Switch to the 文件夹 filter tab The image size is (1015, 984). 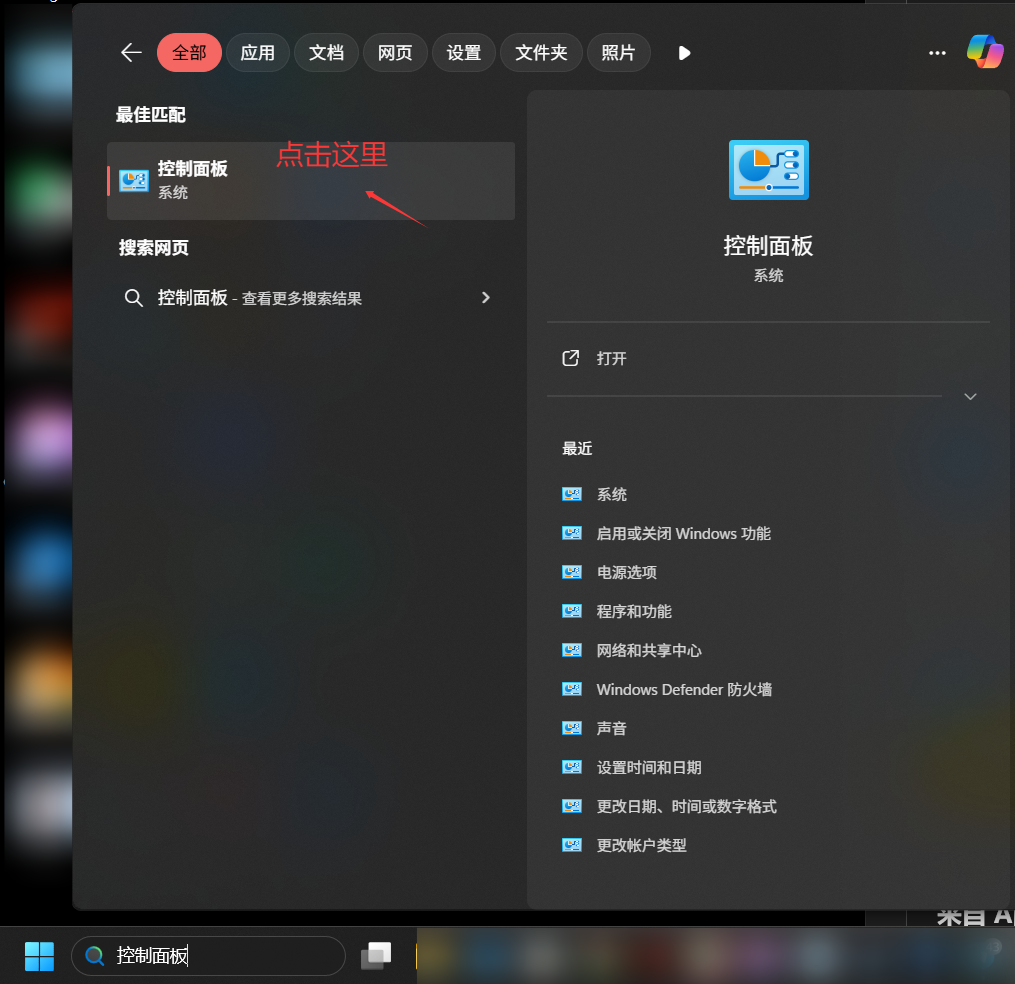tap(541, 53)
